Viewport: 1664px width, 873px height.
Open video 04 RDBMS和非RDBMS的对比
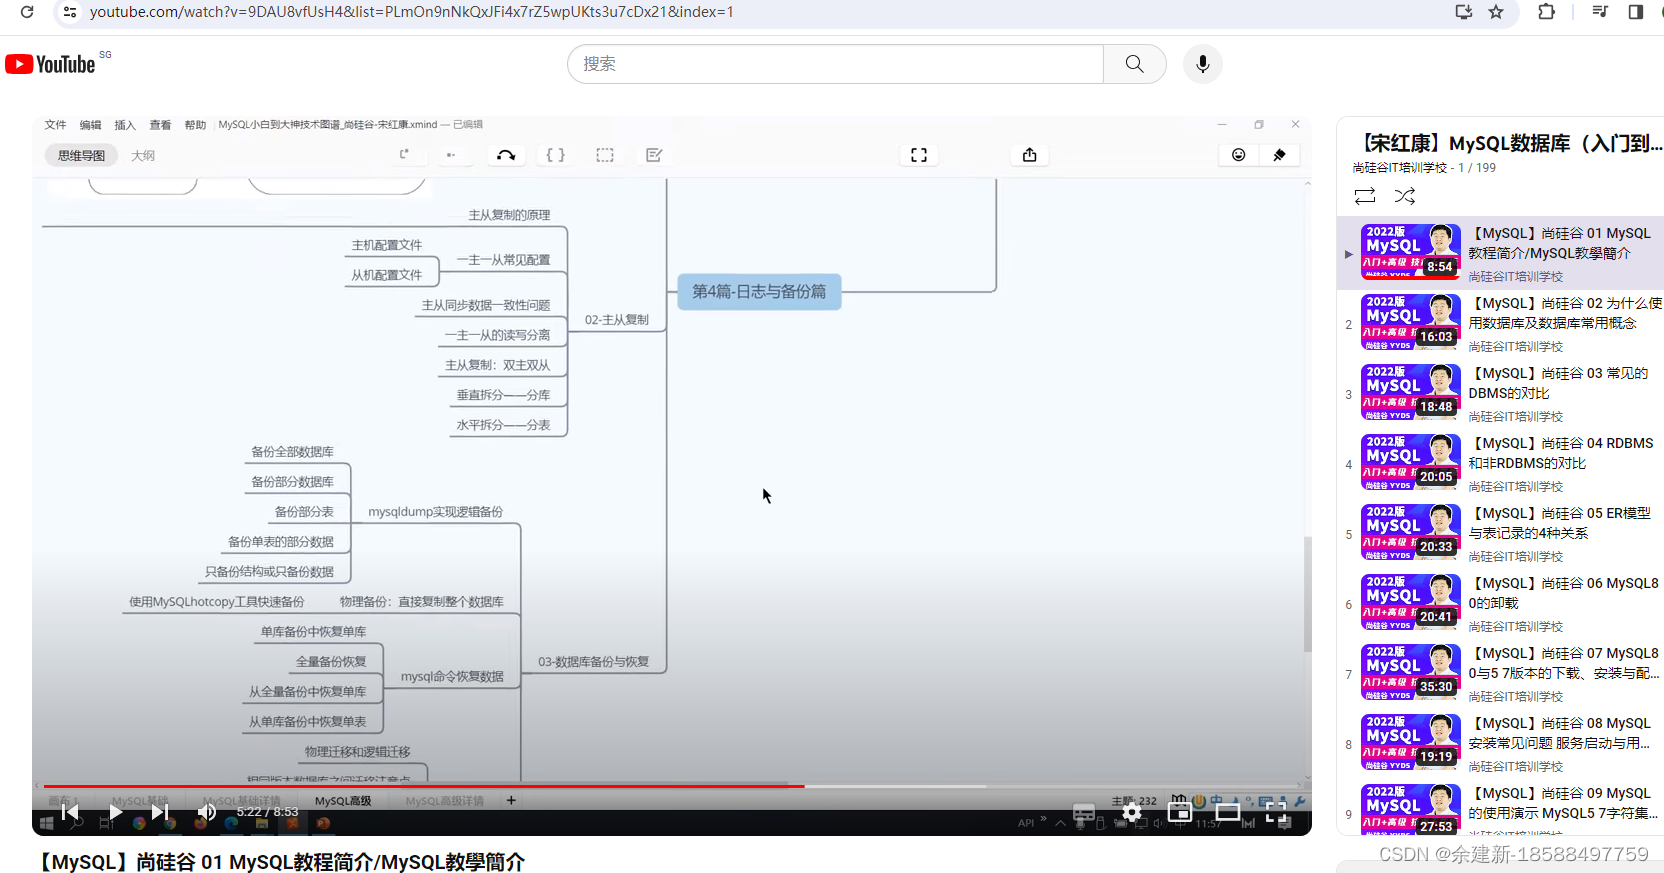[x=1500, y=464]
